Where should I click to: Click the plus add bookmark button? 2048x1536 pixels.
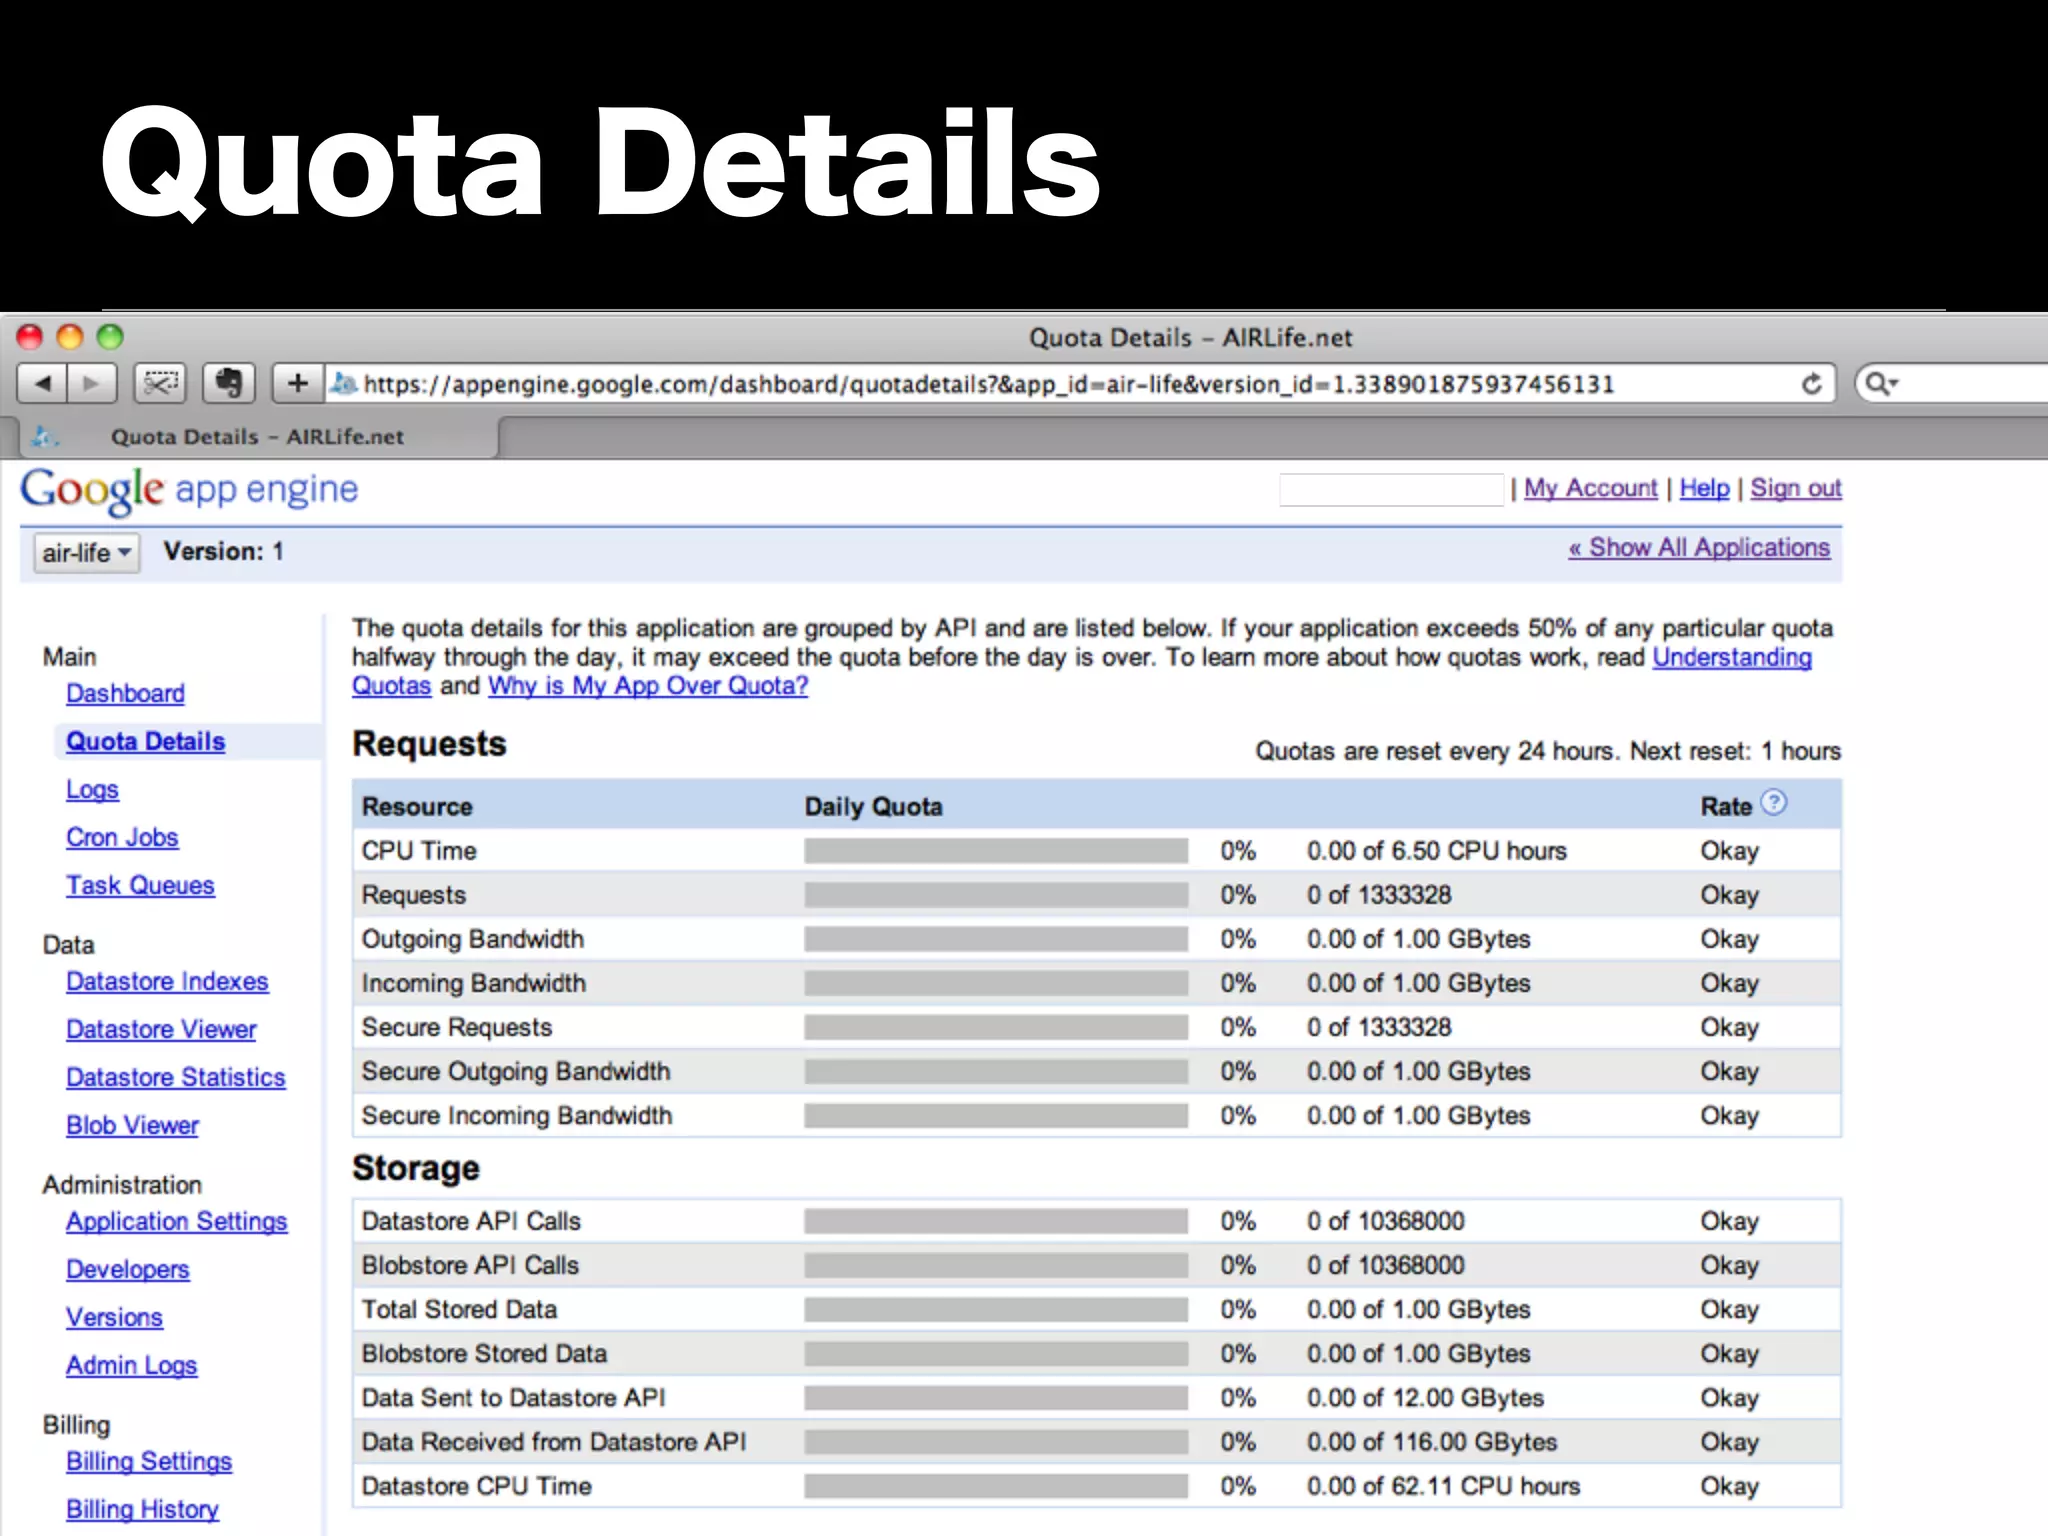pos(297,384)
